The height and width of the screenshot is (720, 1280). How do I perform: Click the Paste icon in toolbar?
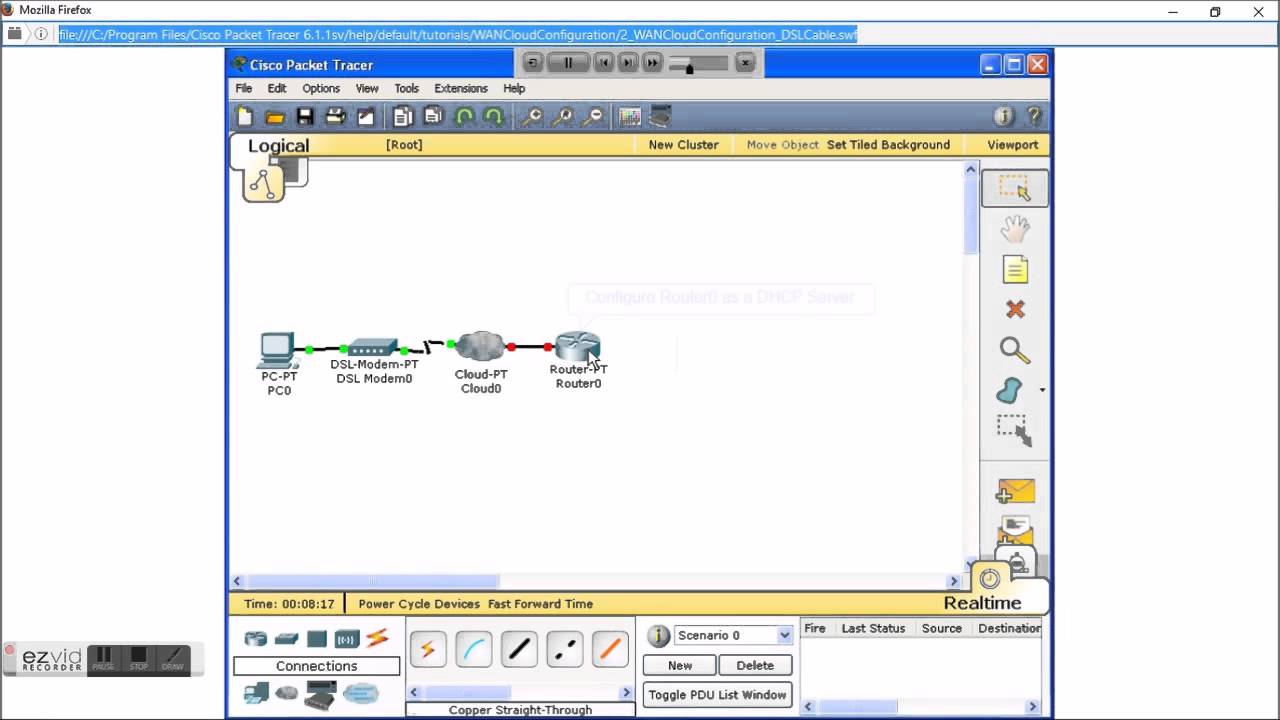[x=433, y=117]
